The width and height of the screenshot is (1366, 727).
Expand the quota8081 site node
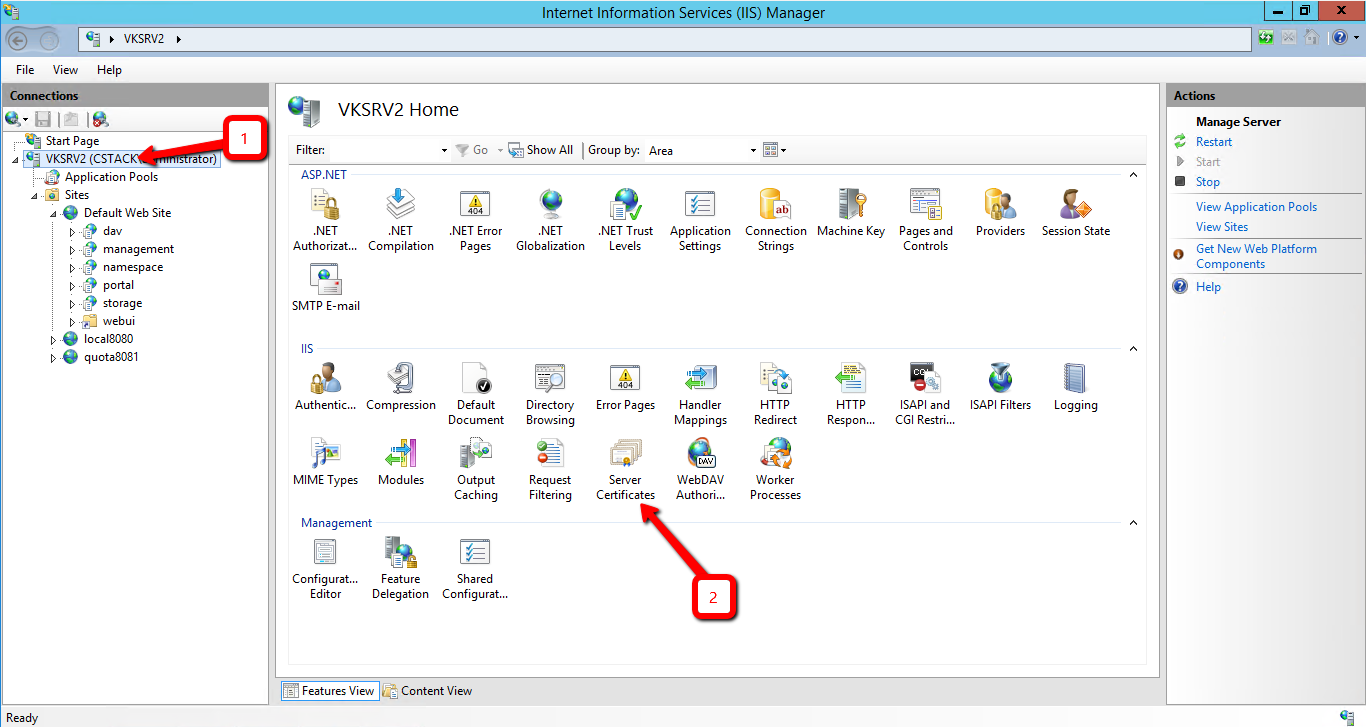(53, 357)
